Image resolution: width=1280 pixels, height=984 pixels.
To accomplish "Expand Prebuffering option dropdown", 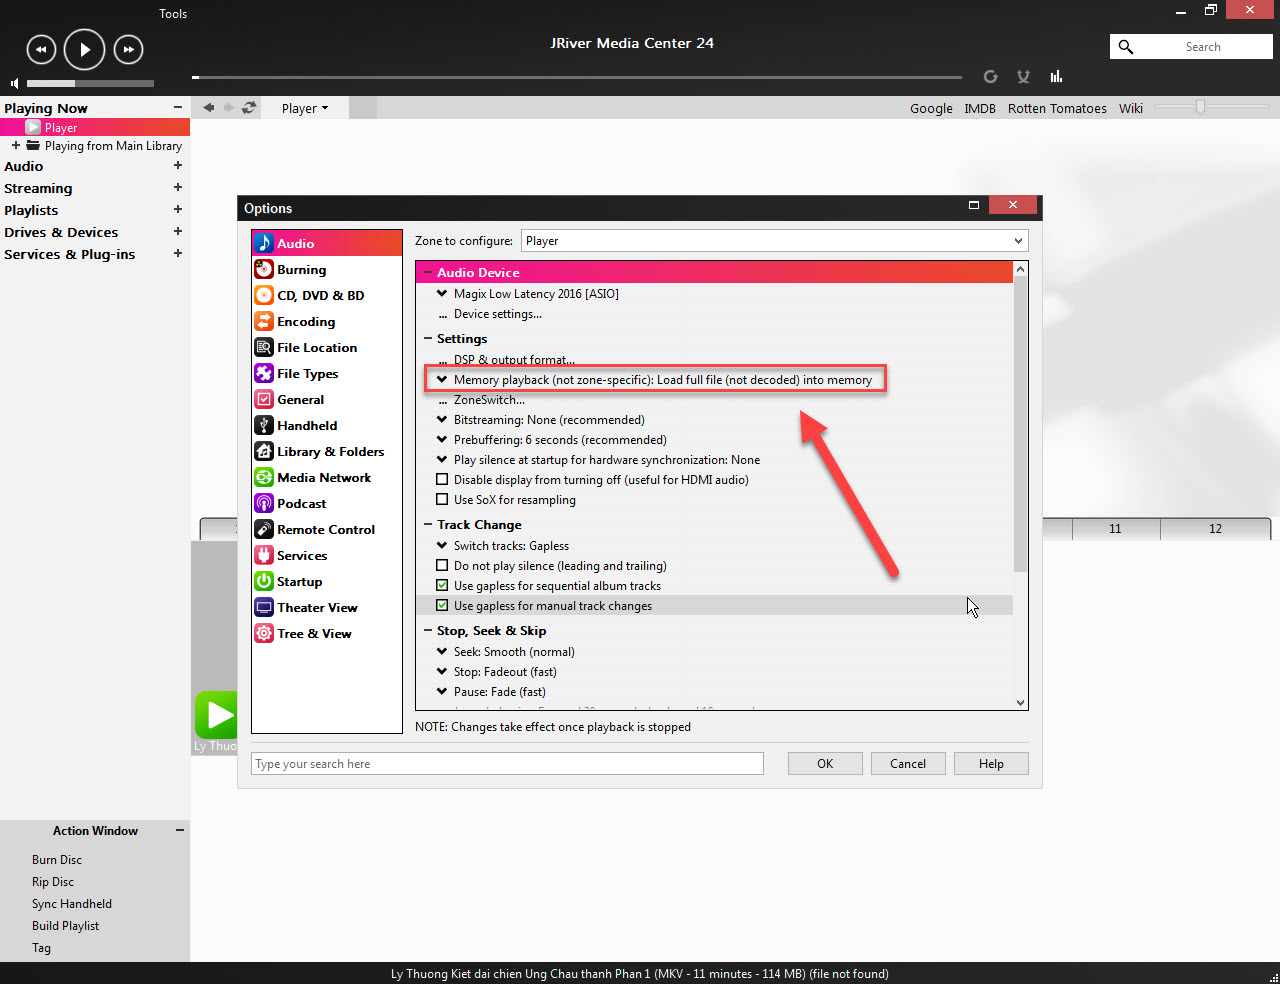I will pos(442,440).
